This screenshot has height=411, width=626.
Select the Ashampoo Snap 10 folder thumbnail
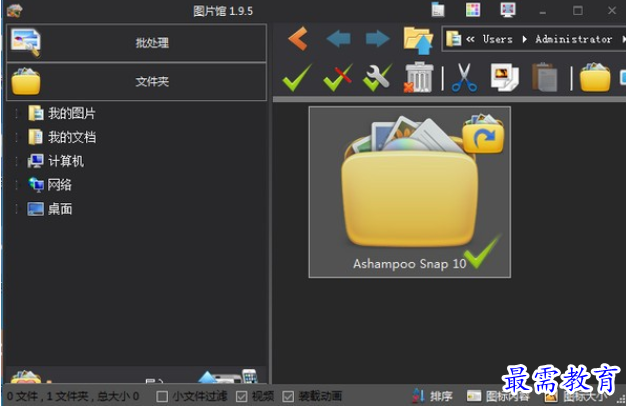[x=410, y=192]
